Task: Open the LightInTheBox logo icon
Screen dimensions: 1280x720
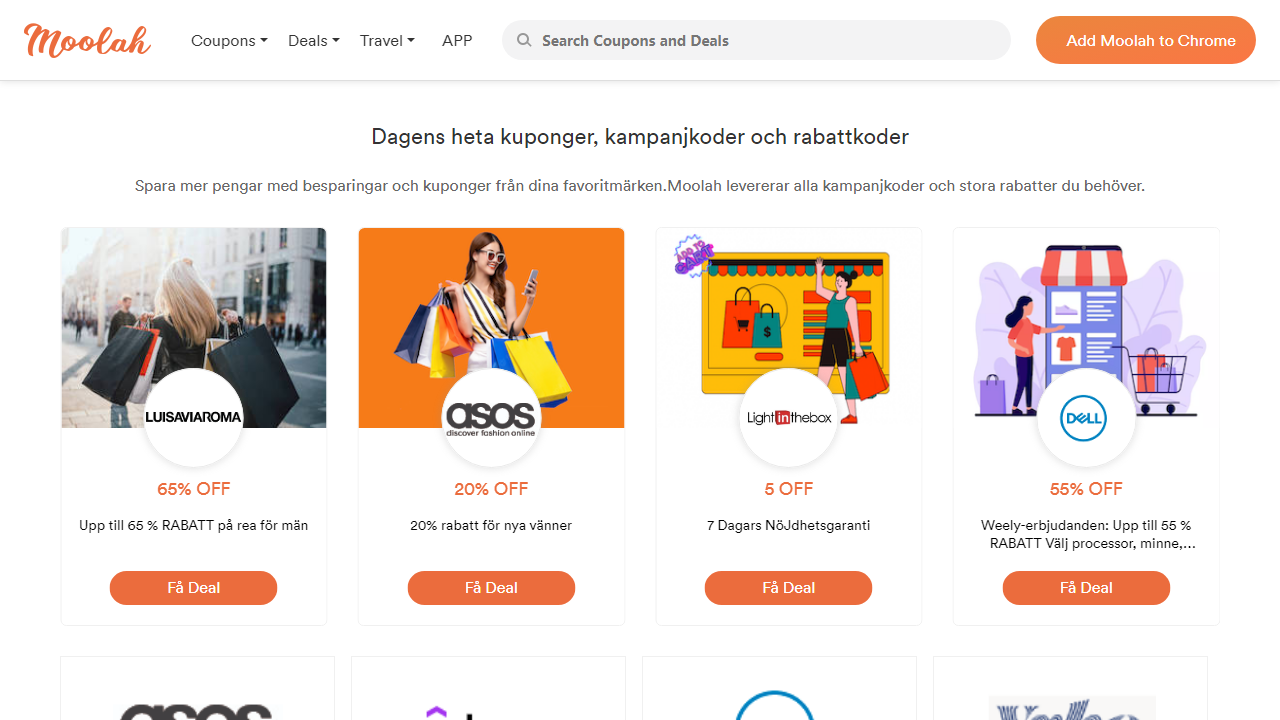Action: point(788,418)
